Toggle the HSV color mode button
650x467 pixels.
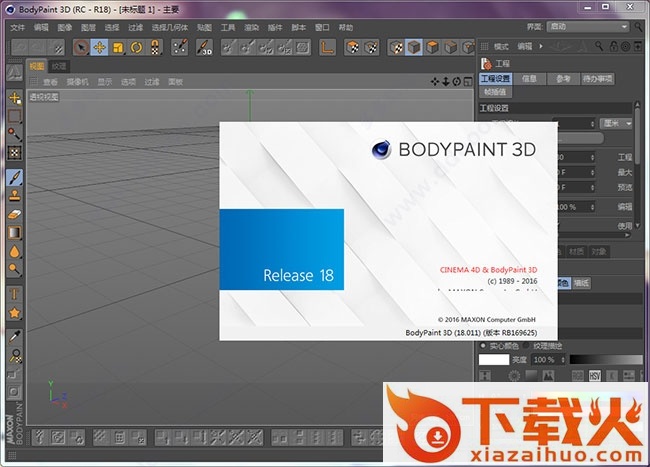click(x=594, y=376)
